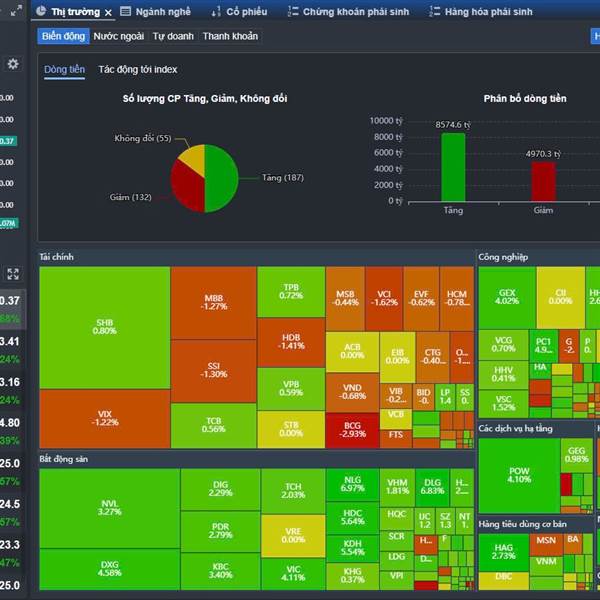Click the DLG 6.83% tile
Viewport: 600px width, 600px height.
coord(432,488)
